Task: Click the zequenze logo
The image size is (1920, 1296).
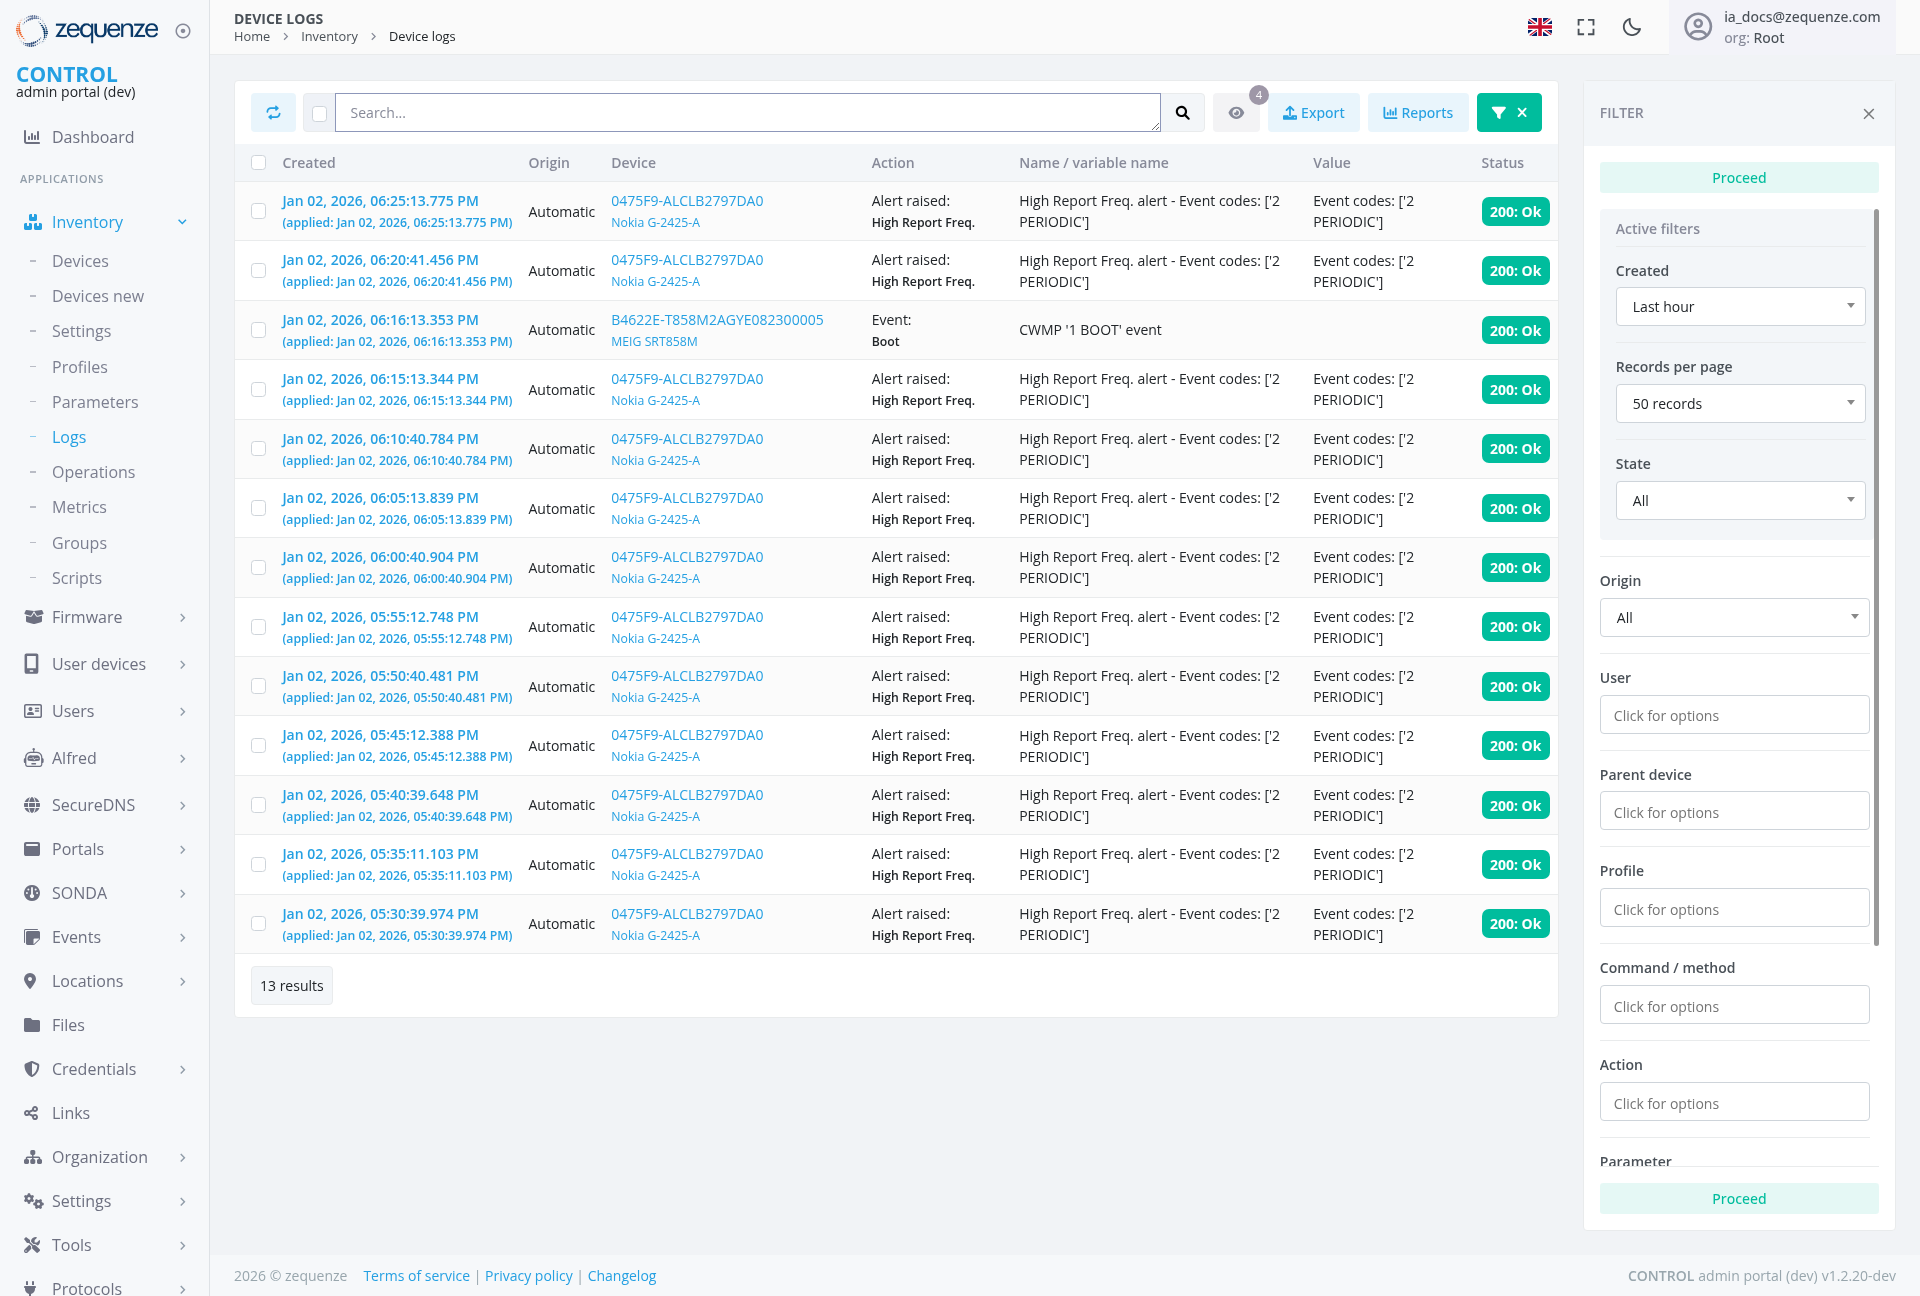Action: (x=87, y=30)
